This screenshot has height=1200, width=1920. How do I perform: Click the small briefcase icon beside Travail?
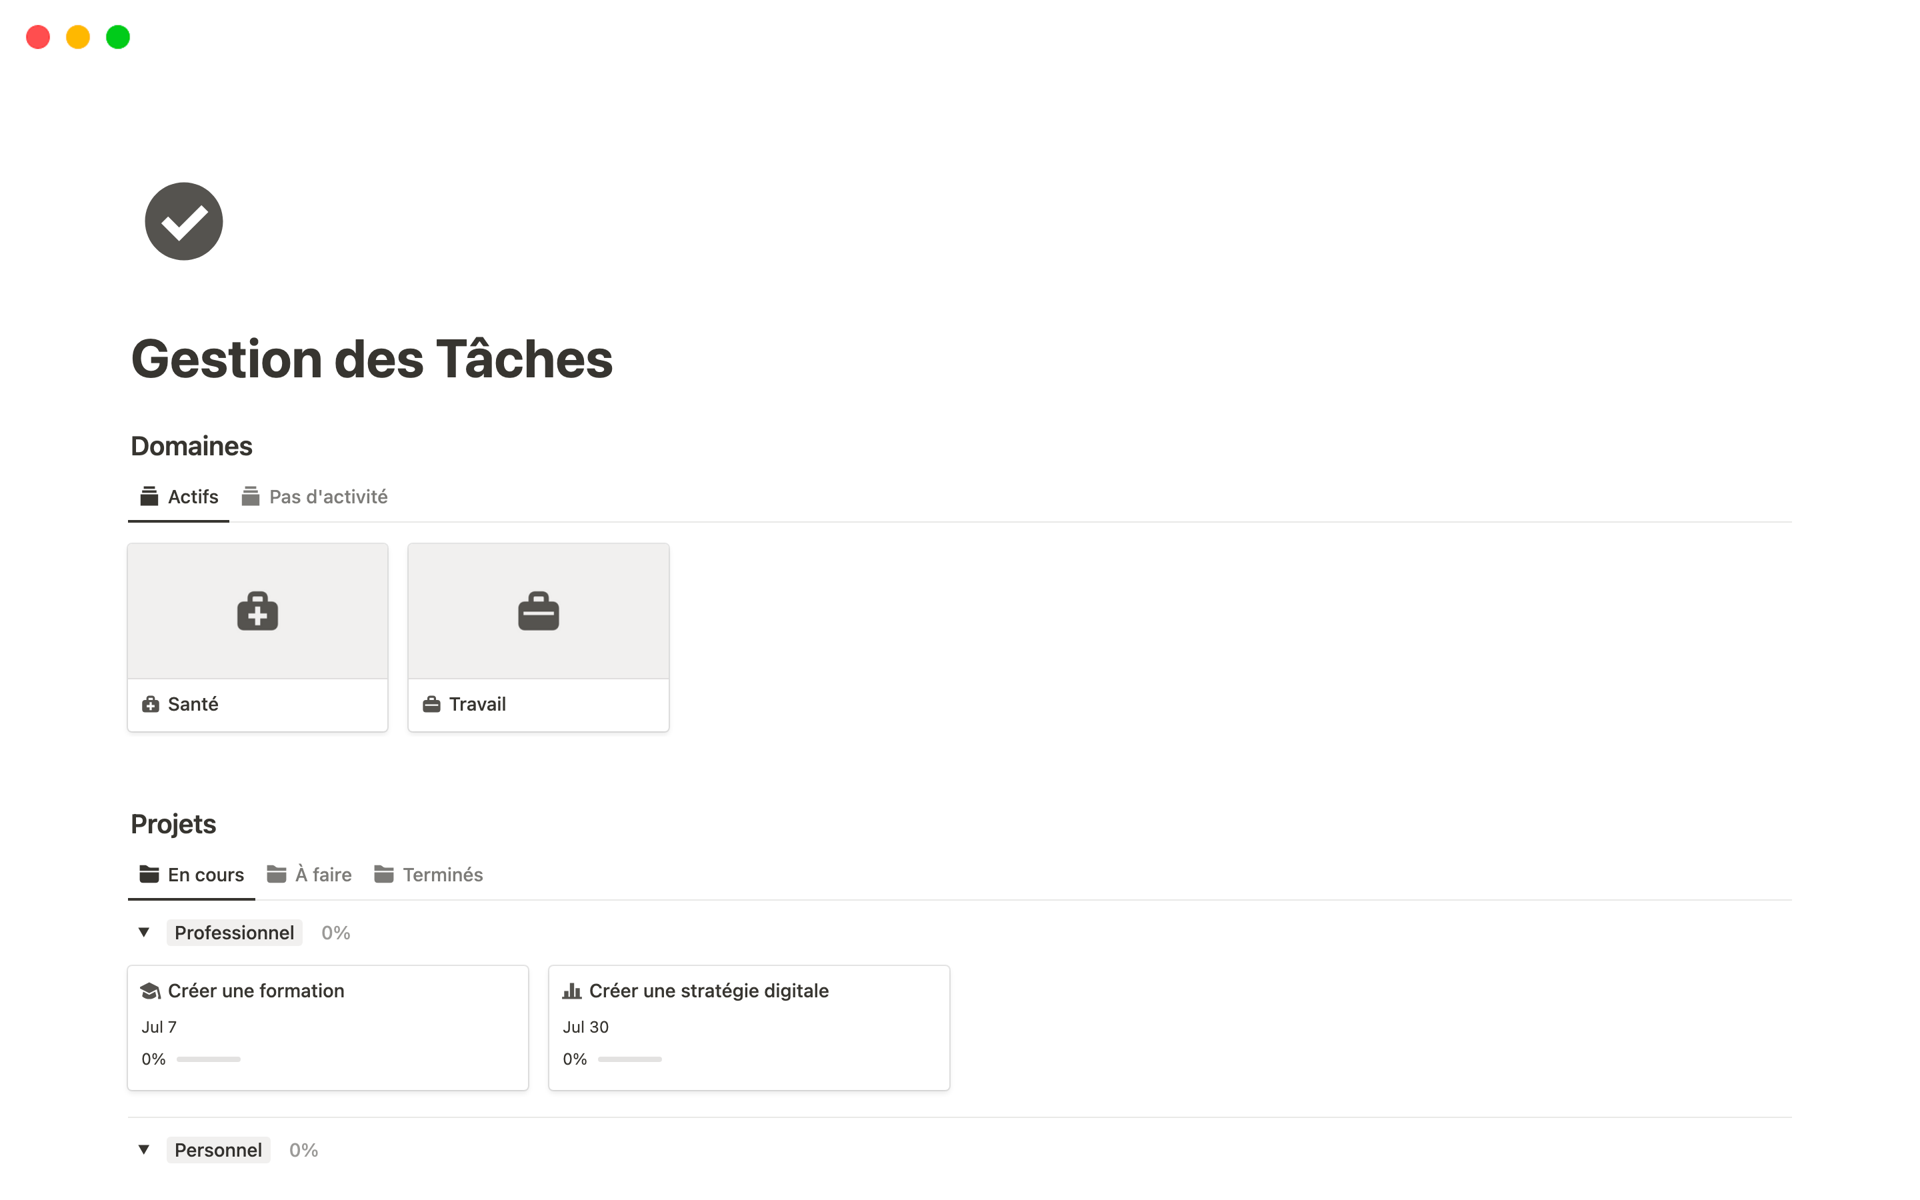pyautogui.click(x=432, y=704)
